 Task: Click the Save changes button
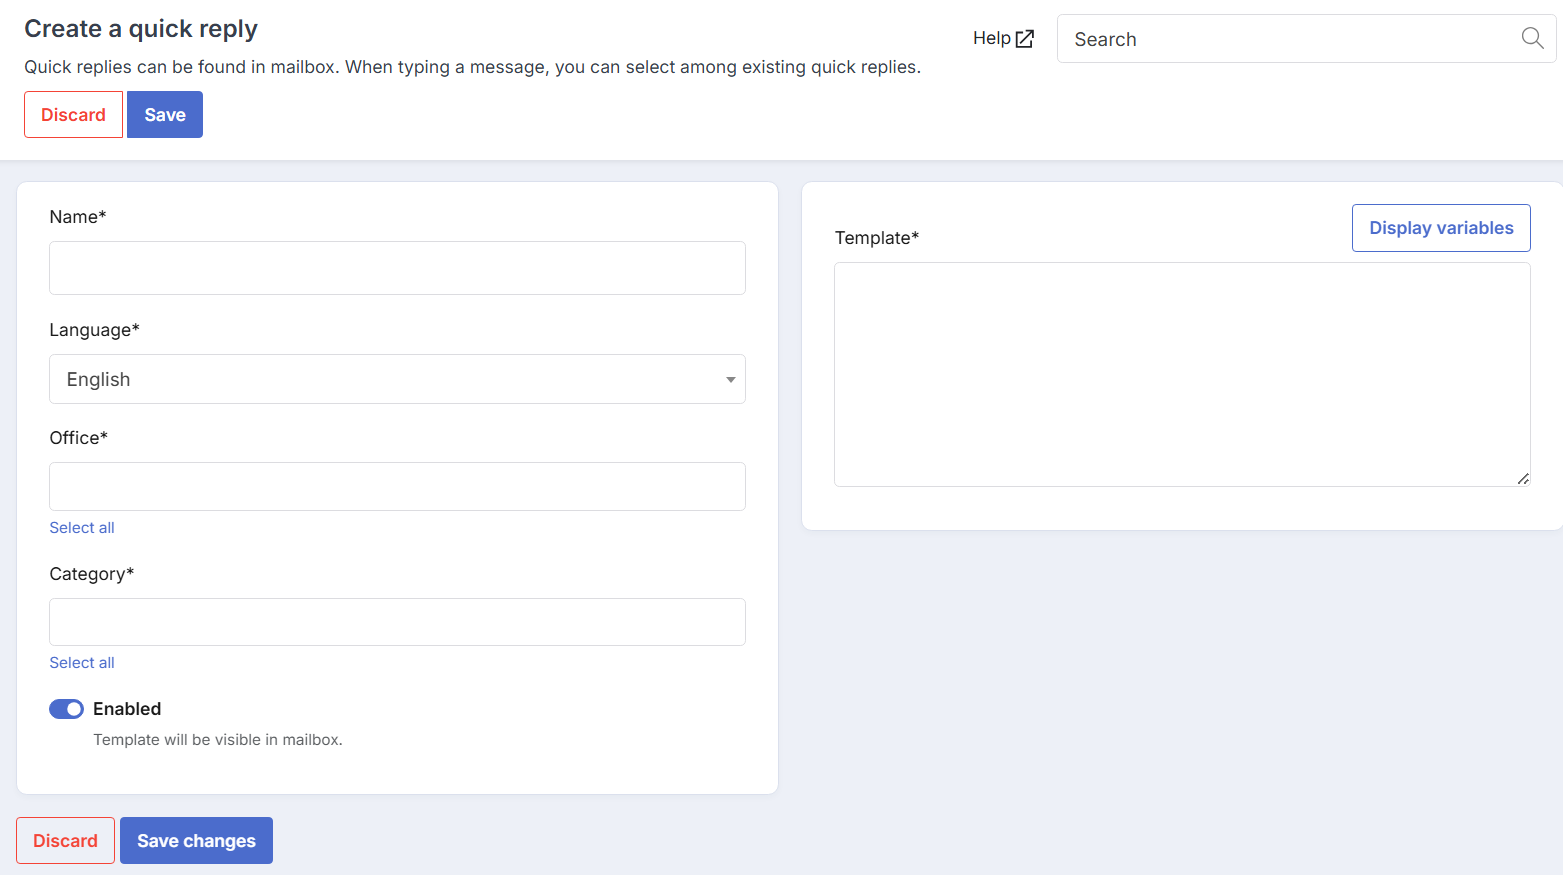196,840
